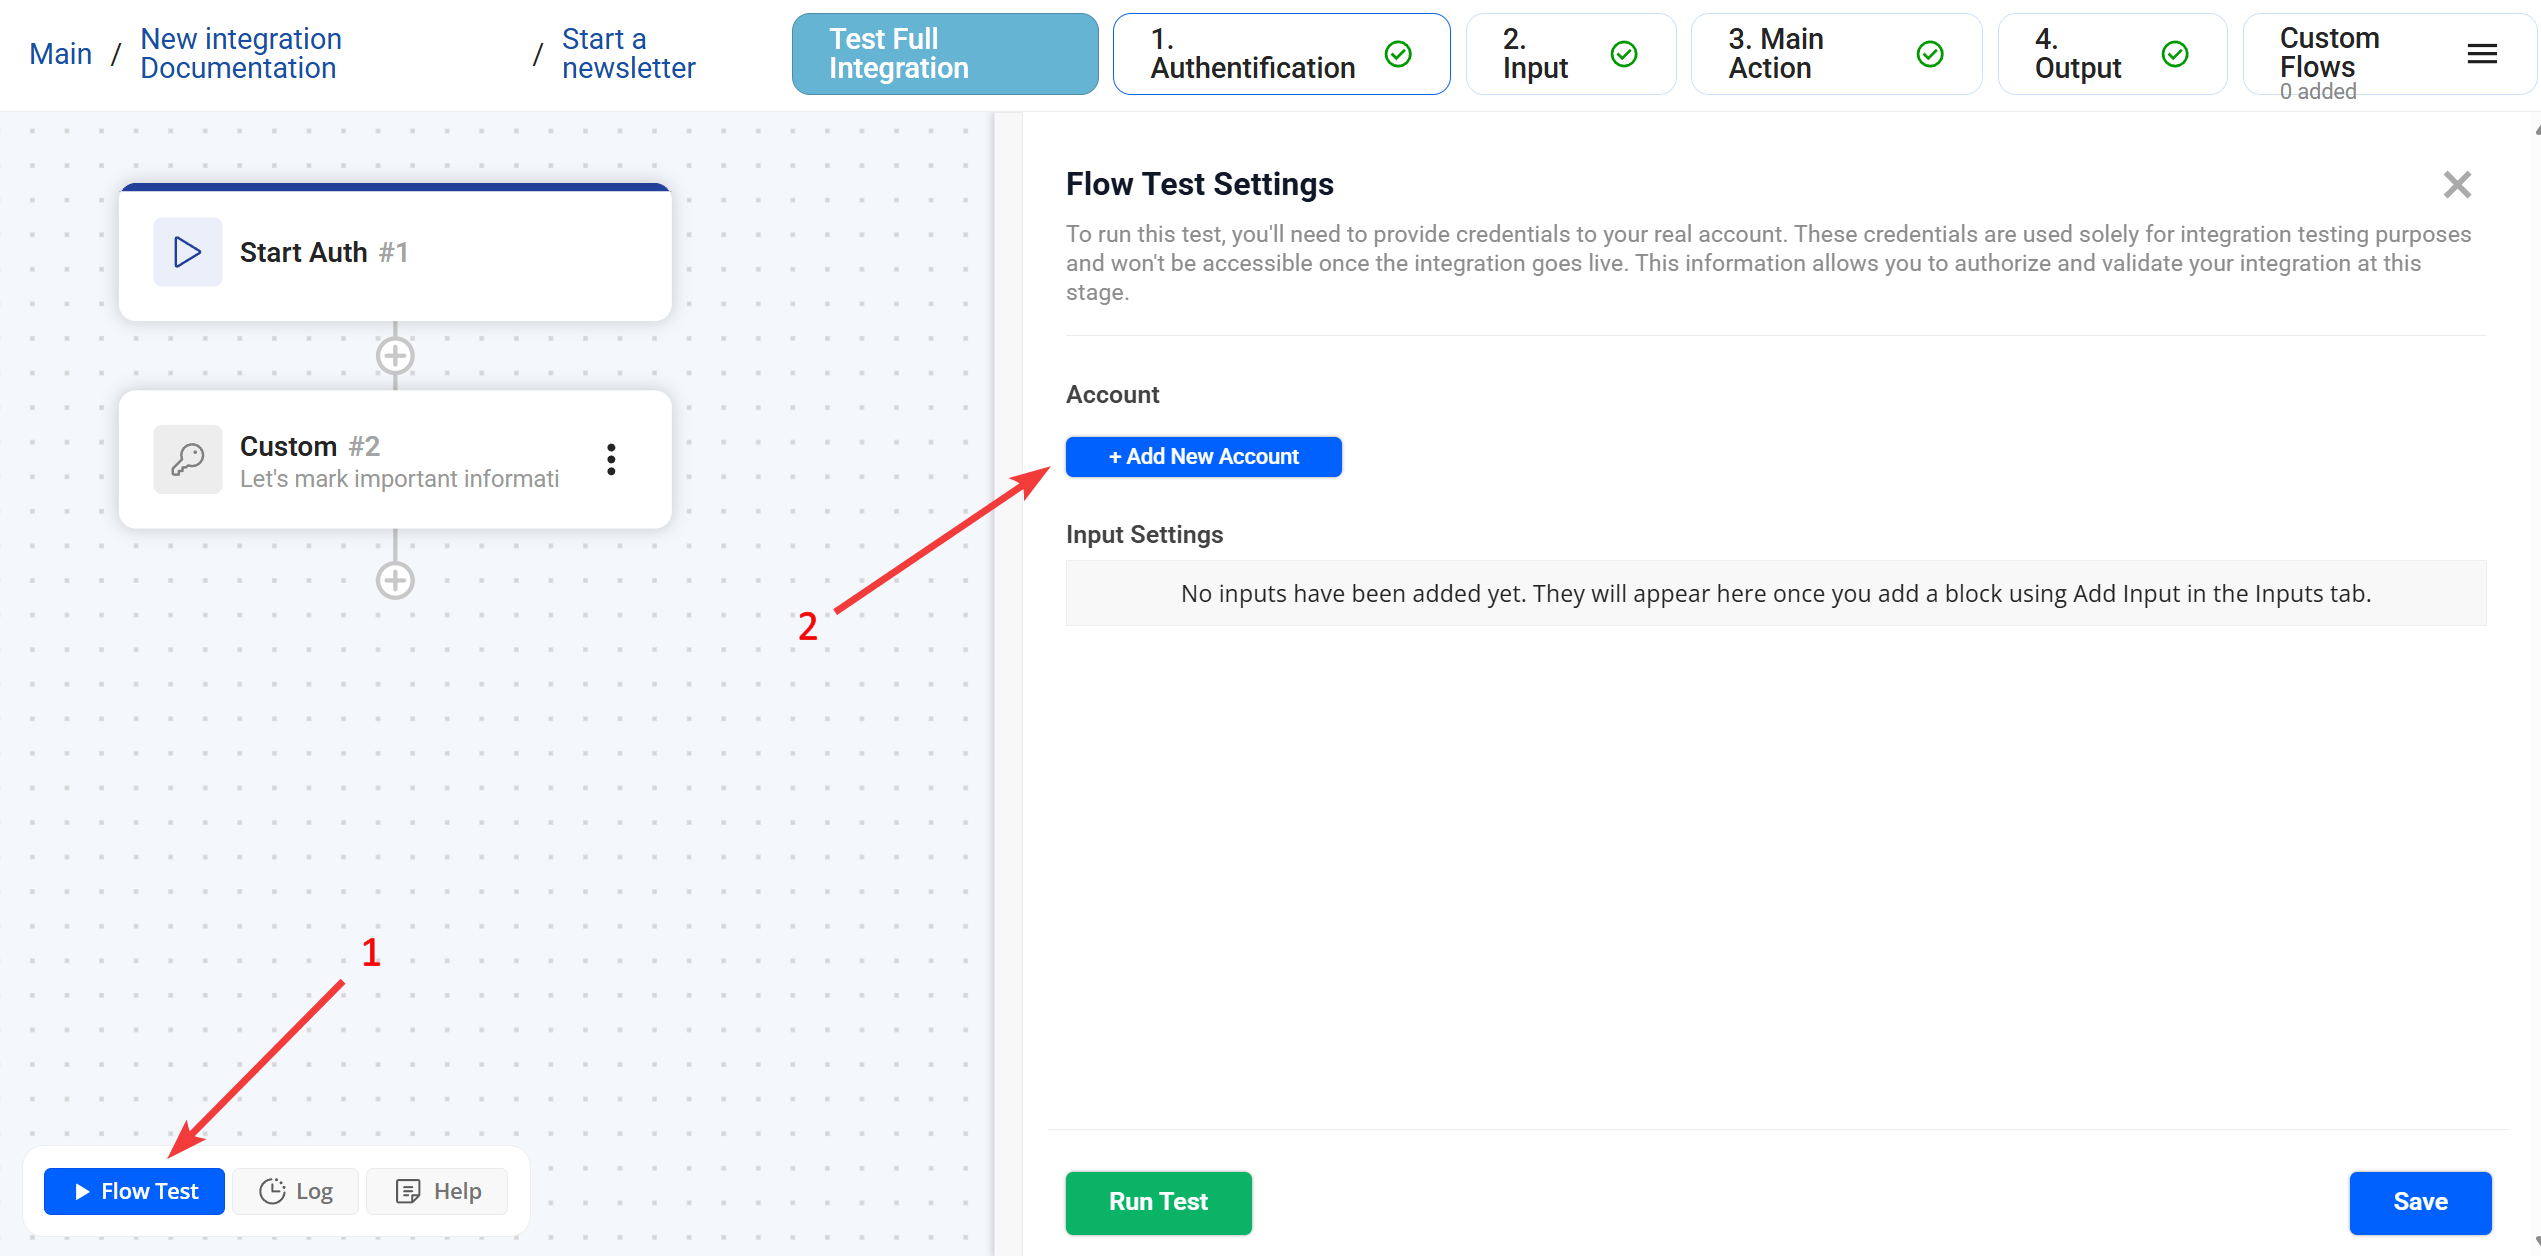The height and width of the screenshot is (1256, 2541).
Task: Click the Custom block key icon
Action: click(x=187, y=459)
